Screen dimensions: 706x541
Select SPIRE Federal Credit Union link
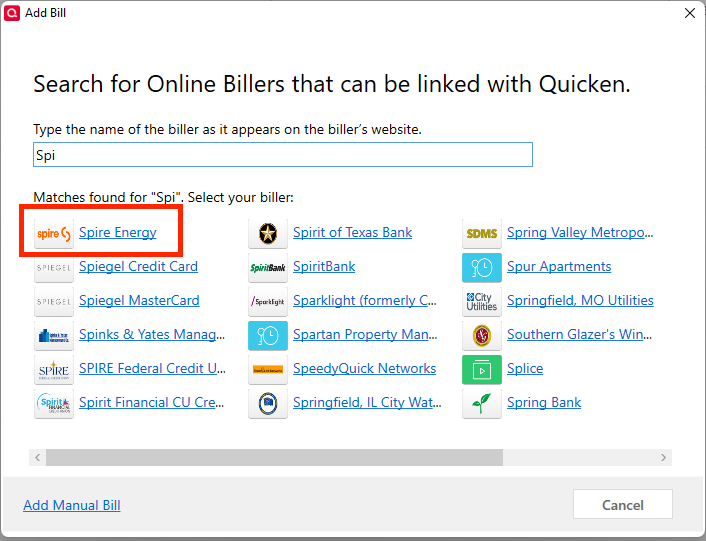click(x=153, y=368)
